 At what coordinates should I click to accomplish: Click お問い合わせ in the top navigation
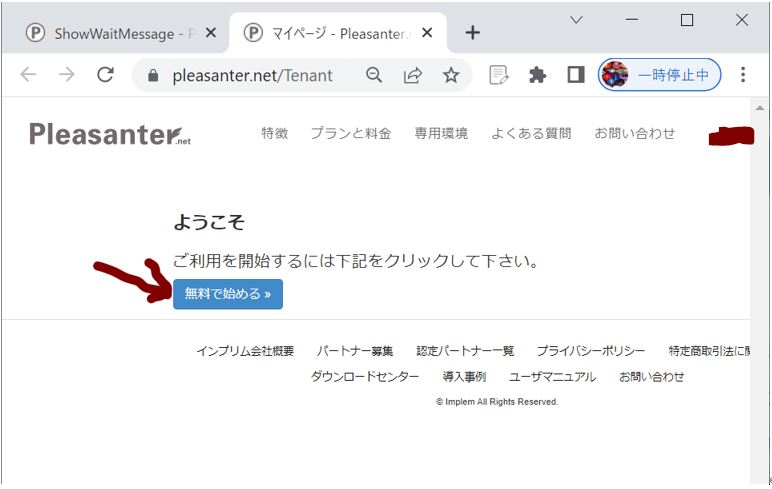(635, 133)
